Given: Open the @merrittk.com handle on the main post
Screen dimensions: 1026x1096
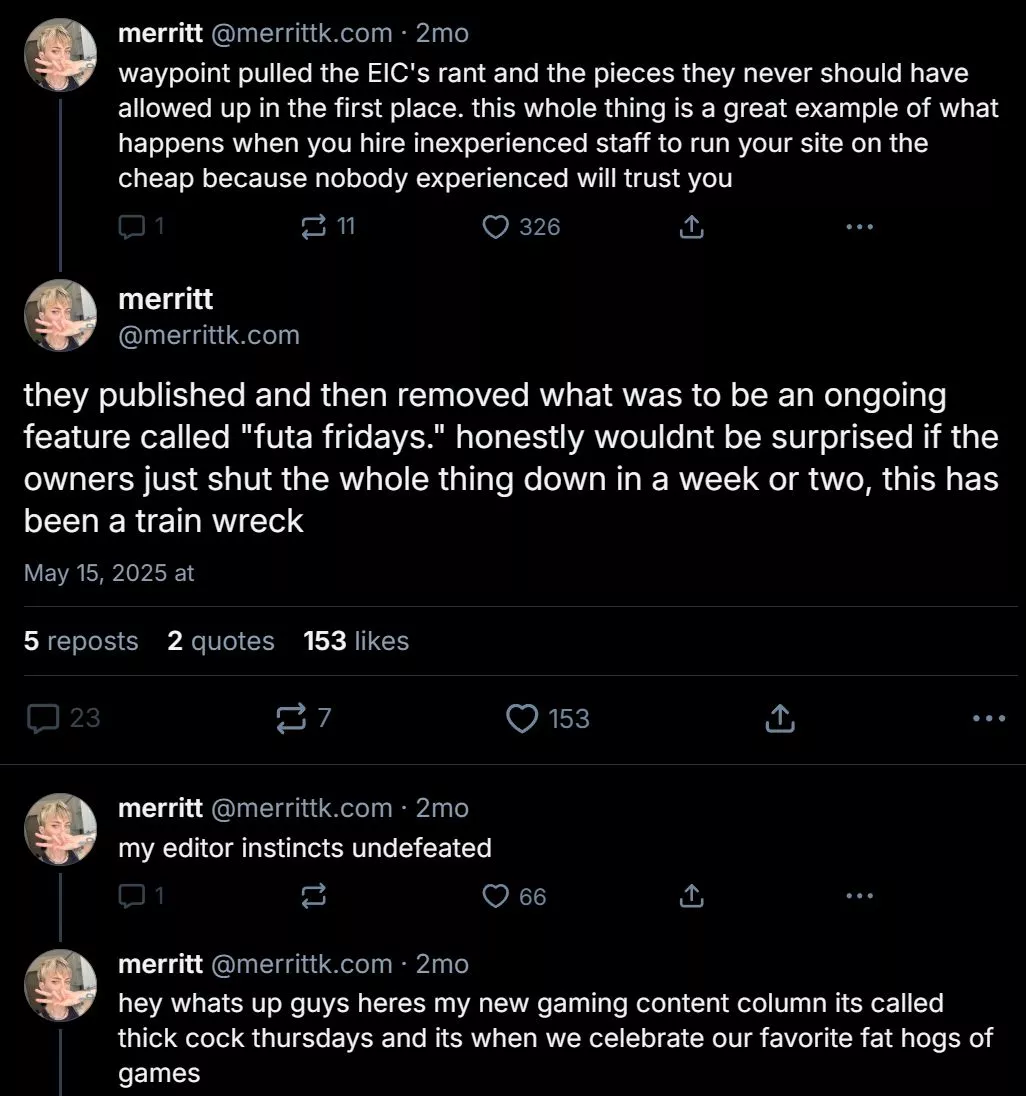Looking at the screenshot, I should [208, 336].
